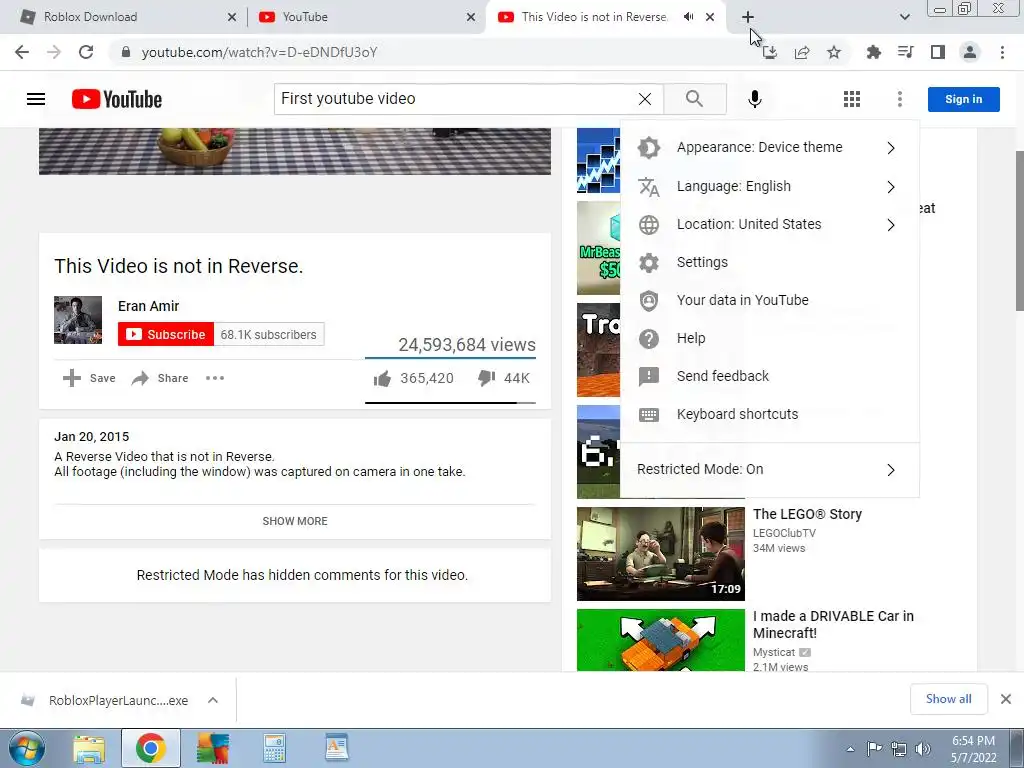Open Eran Amir channel name link
The width and height of the screenshot is (1024, 768).
(x=148, y=306)
